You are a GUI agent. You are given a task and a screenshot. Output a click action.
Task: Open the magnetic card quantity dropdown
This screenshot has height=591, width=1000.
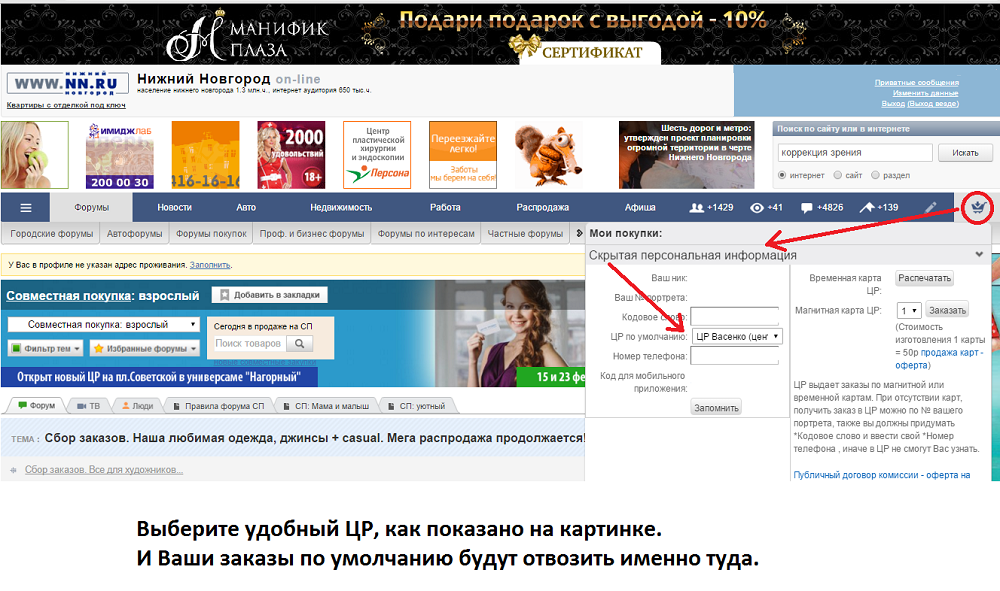point(909,310)
